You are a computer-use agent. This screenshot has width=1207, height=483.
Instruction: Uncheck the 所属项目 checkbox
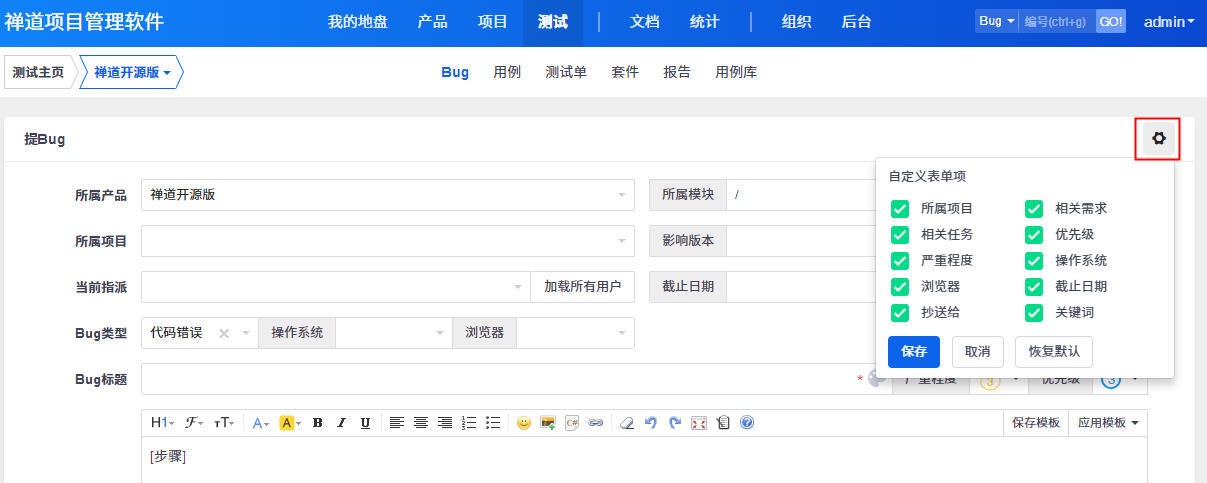(x=900, y=209)
